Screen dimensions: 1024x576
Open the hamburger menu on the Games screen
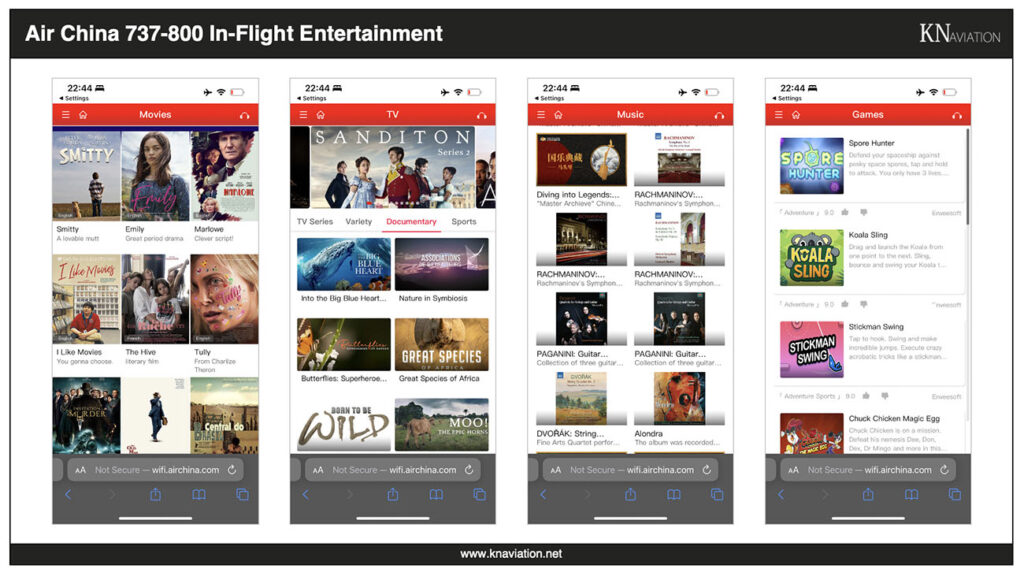[x=778, y=115]
